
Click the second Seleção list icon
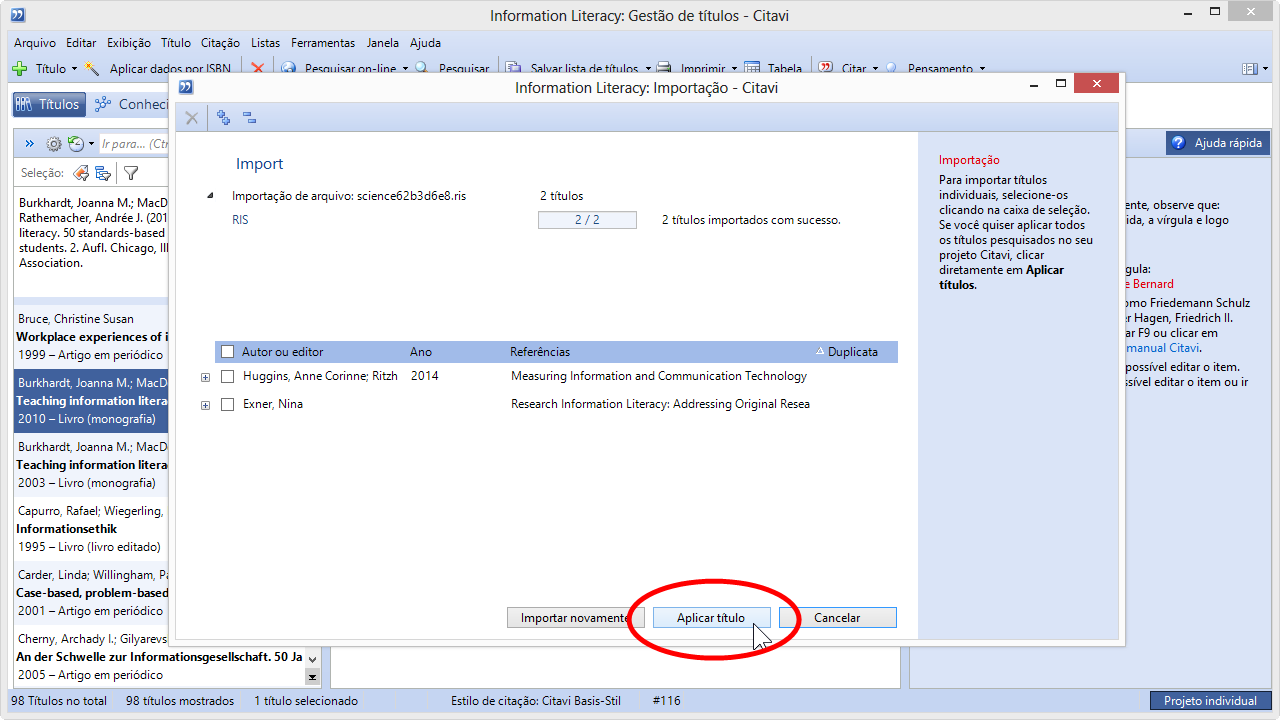point(102,173)
